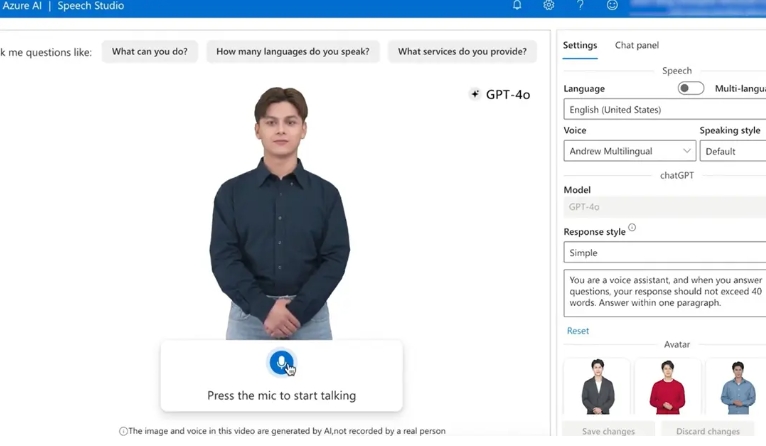766x446 pixels.
Task: Open the Language dropdown English (United States)
Action: point(664,110)
